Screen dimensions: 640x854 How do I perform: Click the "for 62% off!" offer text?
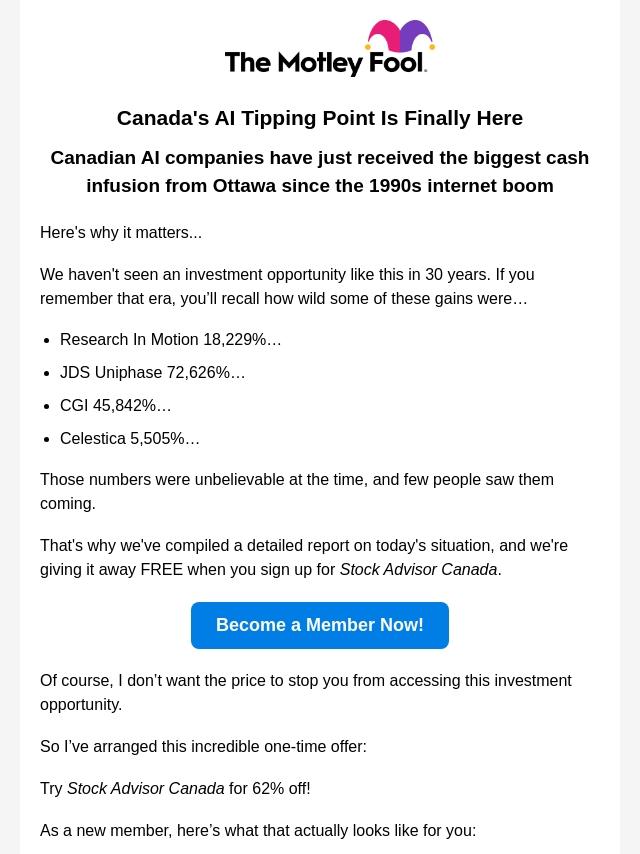click(269, 788)
